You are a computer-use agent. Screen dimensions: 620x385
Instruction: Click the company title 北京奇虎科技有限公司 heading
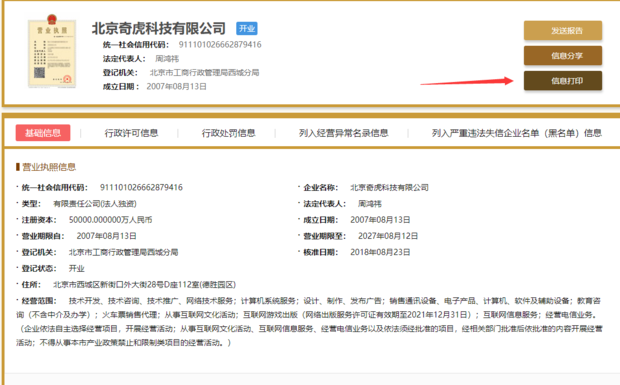[159, 28]
